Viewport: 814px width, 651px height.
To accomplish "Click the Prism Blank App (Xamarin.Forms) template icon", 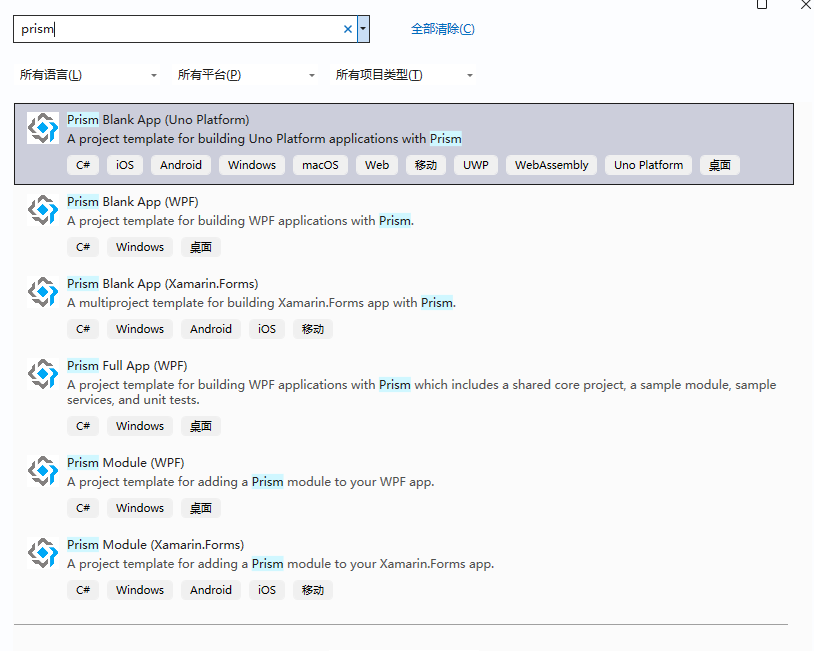I will pyautogui.click(x=43, y=292).
